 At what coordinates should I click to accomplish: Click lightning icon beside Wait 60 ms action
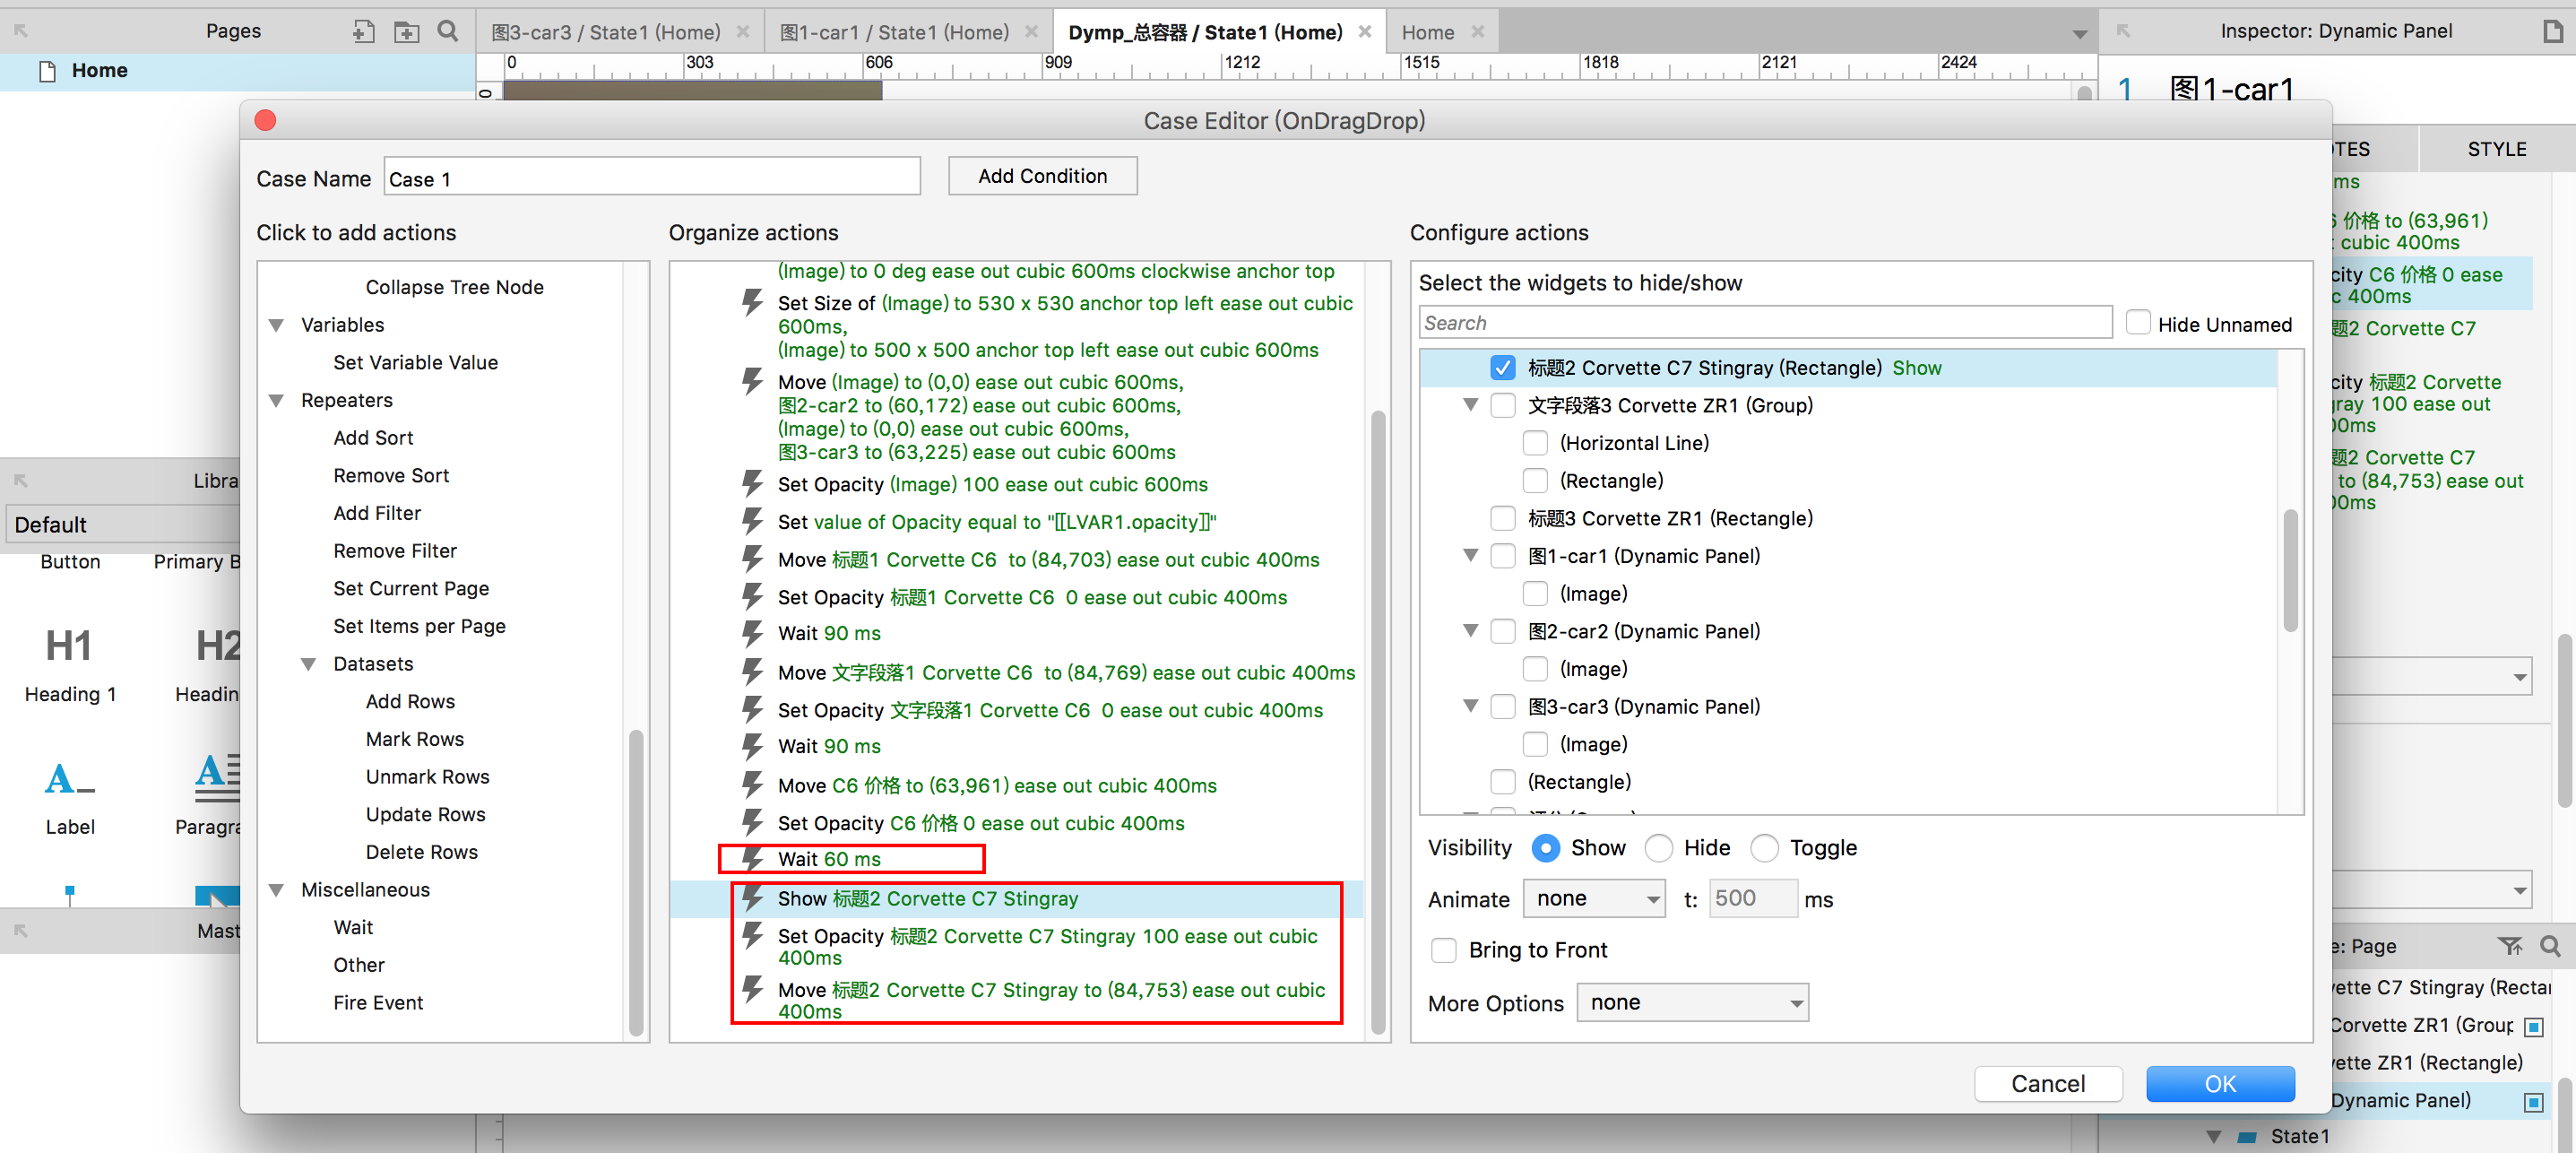click(x=752, y=859)
